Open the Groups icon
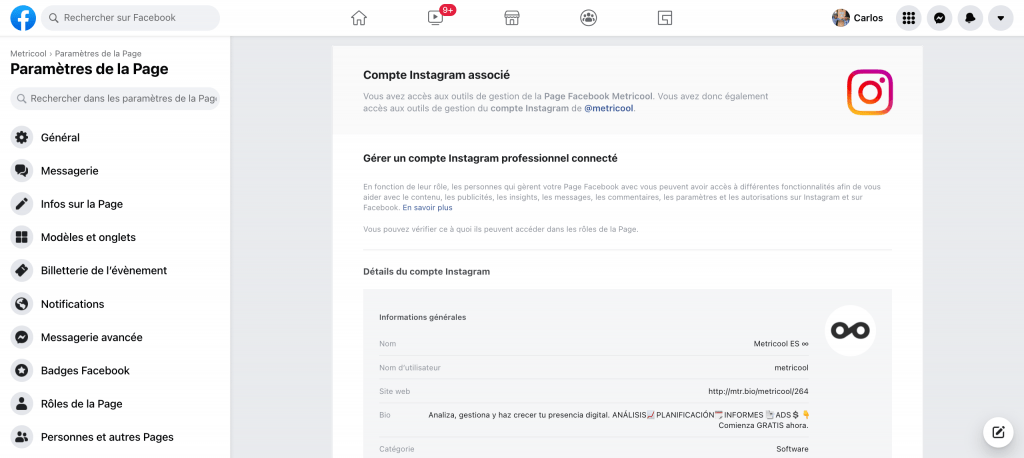1024x458 pixels. tap(588, 18)
